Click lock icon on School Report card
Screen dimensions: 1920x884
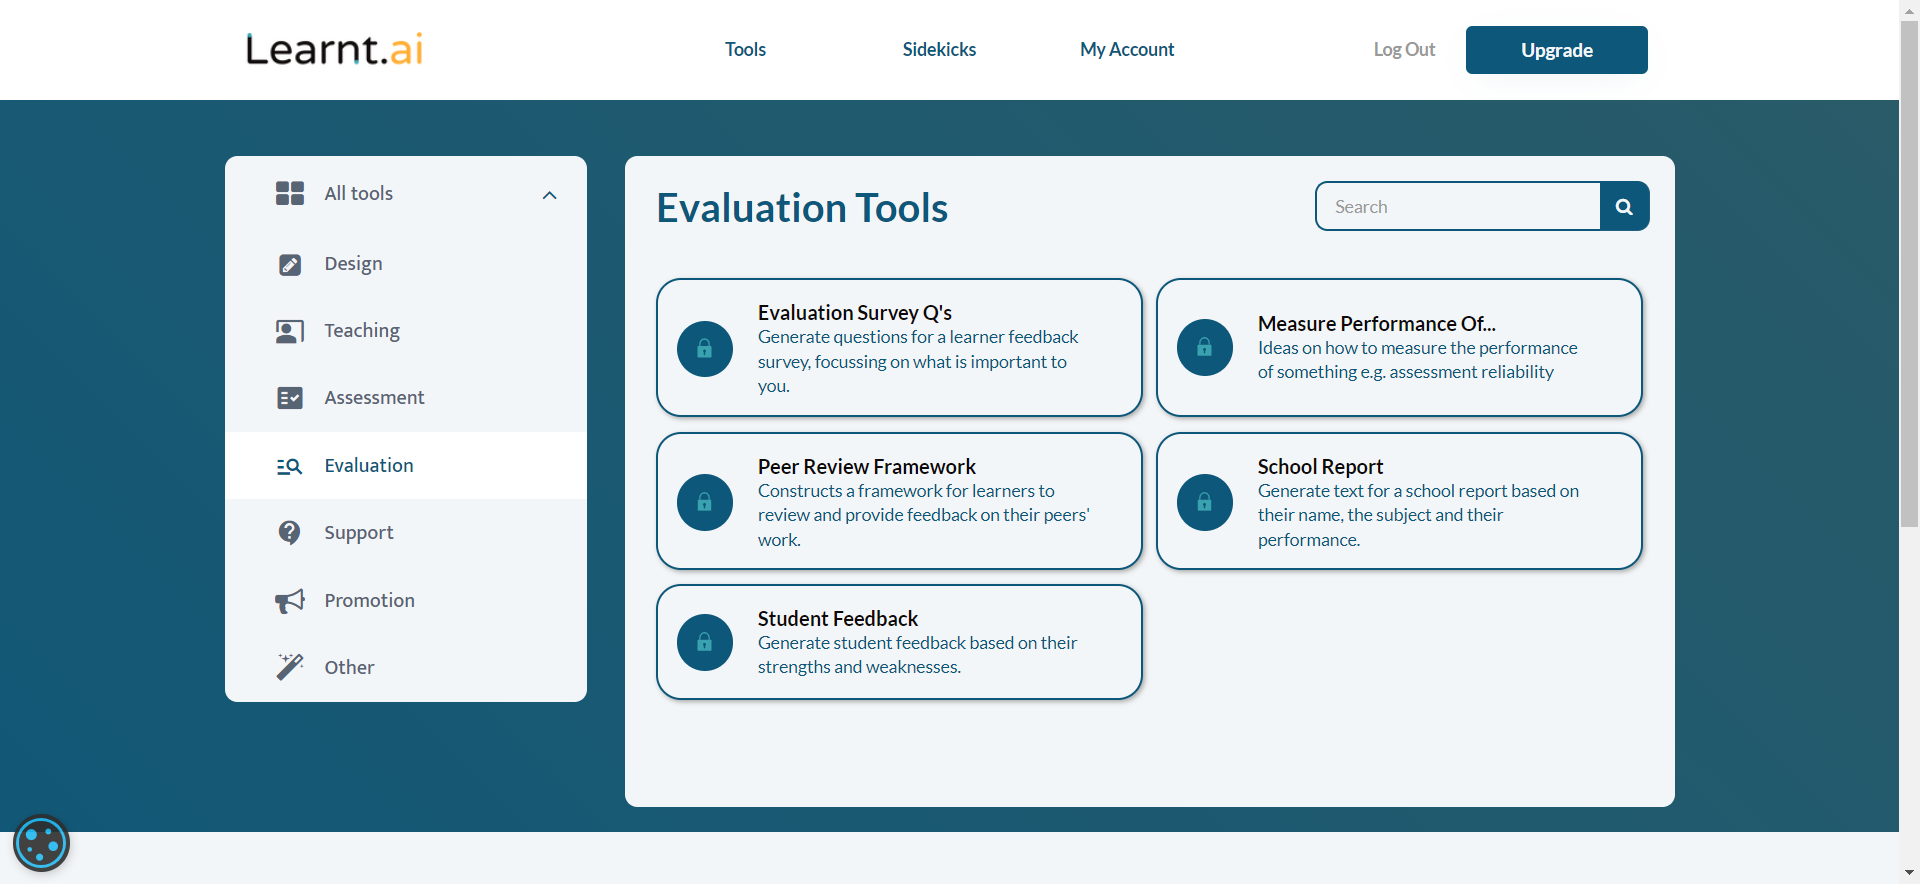(x=1205, y=502)
